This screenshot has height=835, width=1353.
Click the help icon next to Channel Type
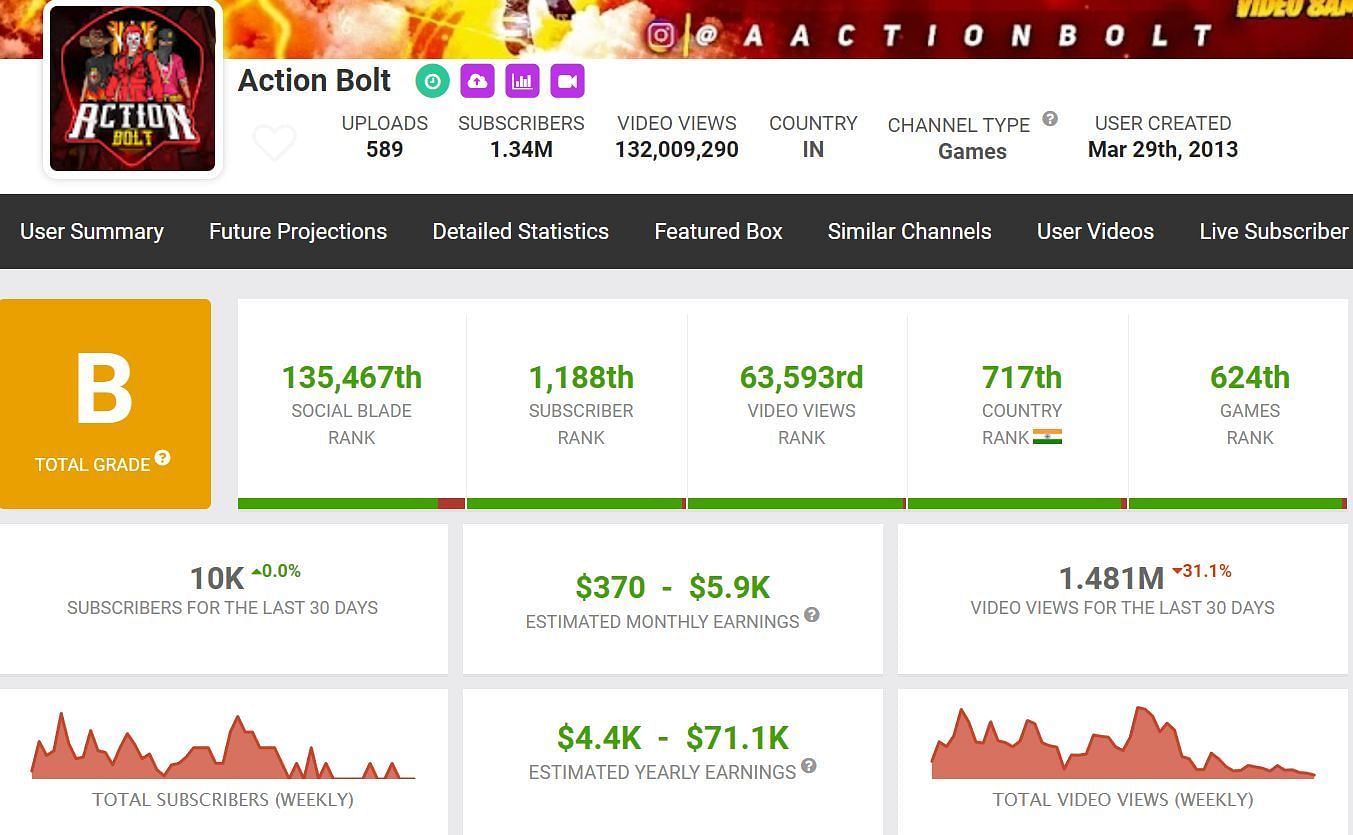click(x=1050, y=119)
